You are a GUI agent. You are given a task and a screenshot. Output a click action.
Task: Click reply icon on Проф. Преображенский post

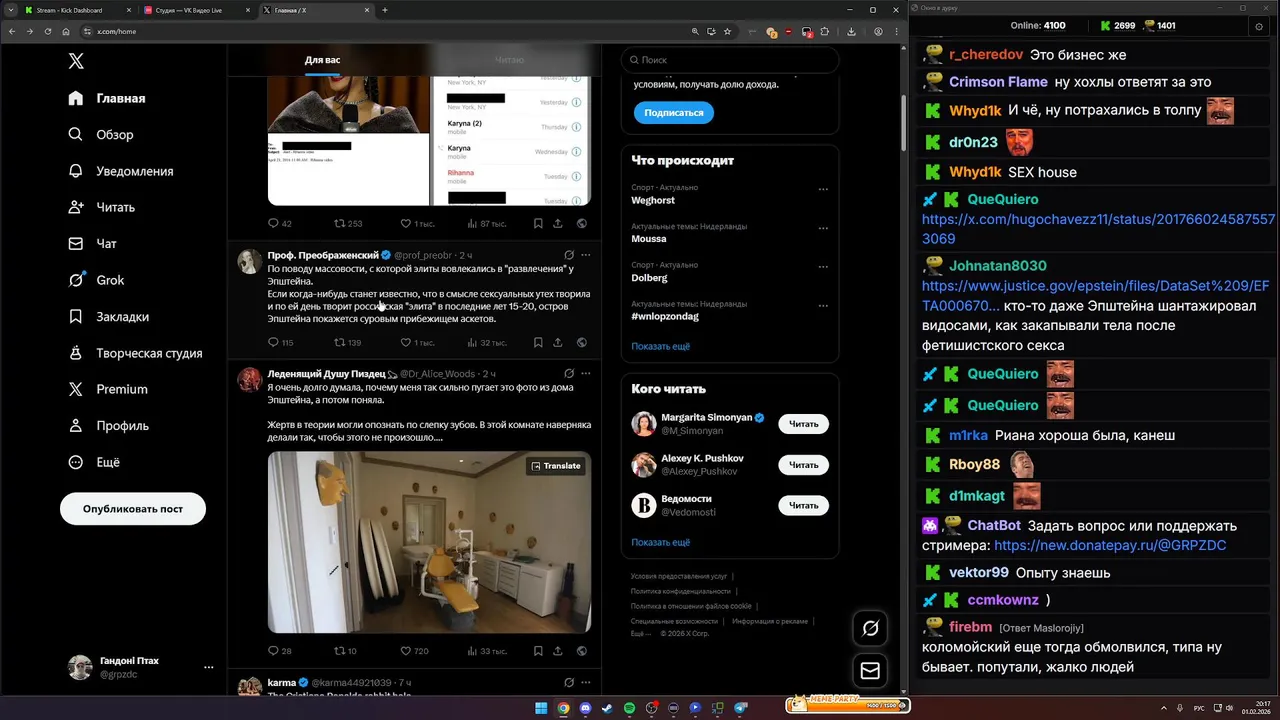point(273,343)
